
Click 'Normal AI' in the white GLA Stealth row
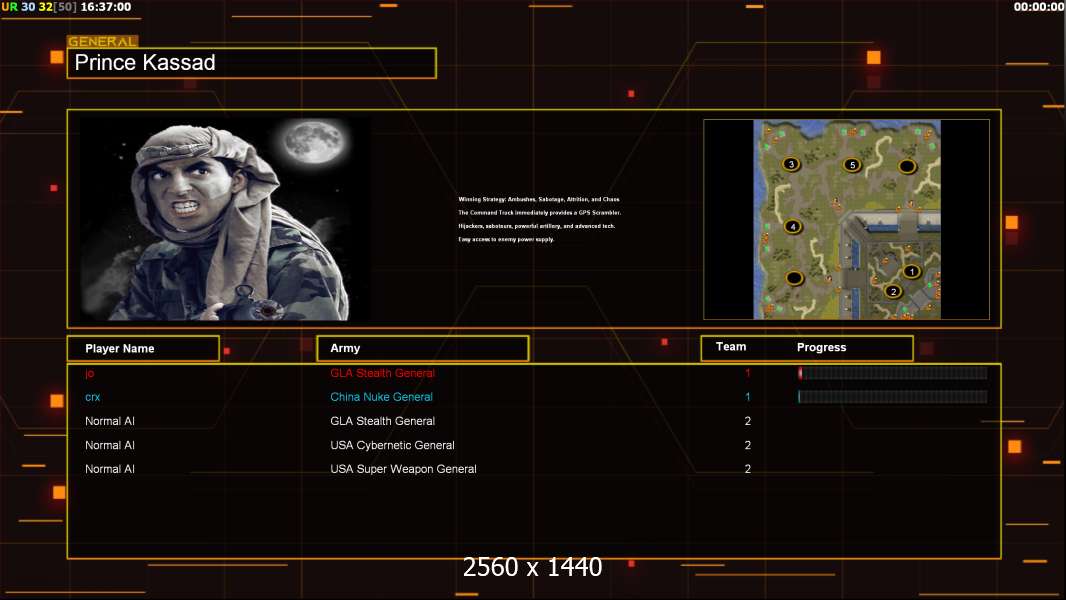pos(109,421)
